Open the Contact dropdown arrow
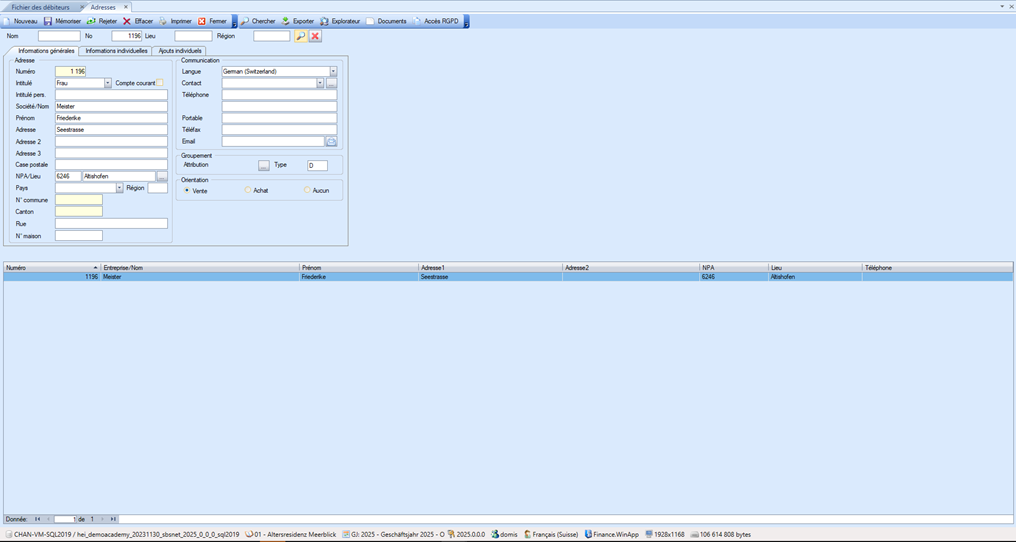Viewport: 1016px width, 542px height. tap(320, 83)
